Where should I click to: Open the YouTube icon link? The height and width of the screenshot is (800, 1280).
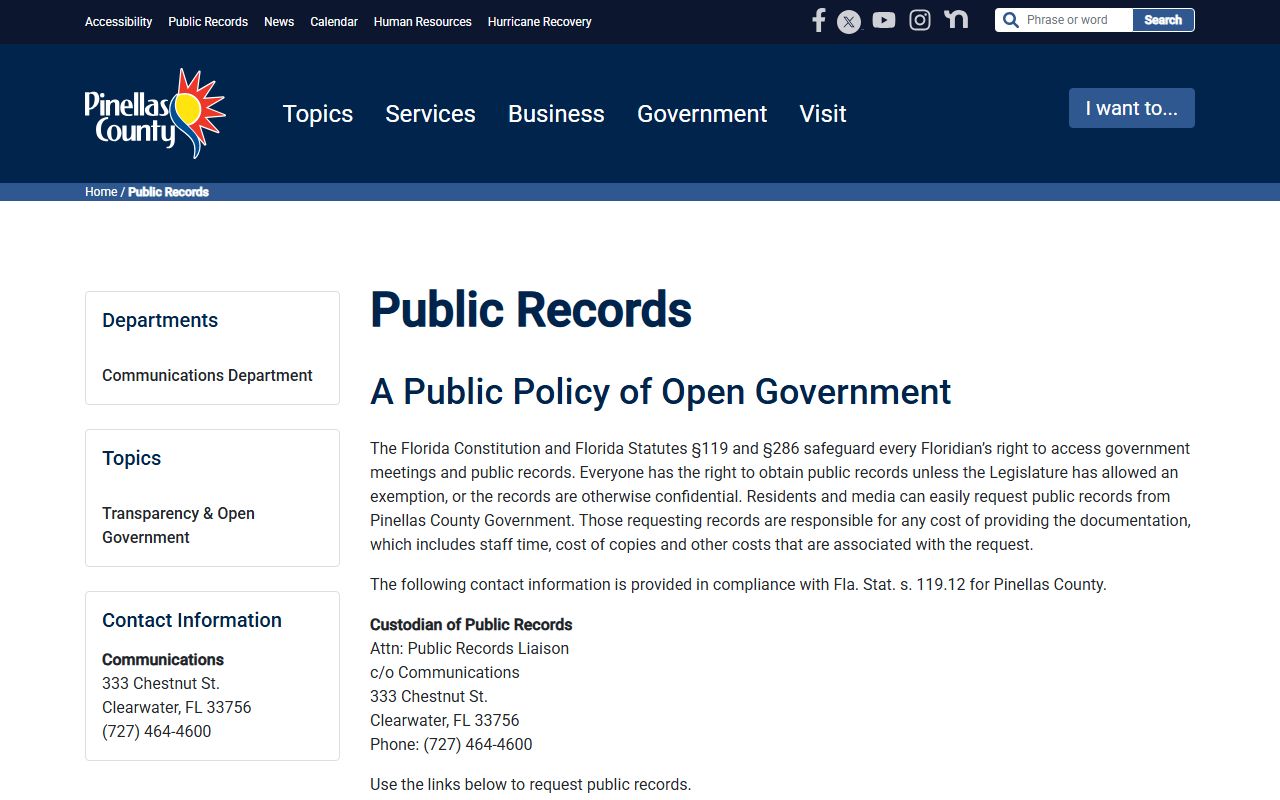(884, 20)
